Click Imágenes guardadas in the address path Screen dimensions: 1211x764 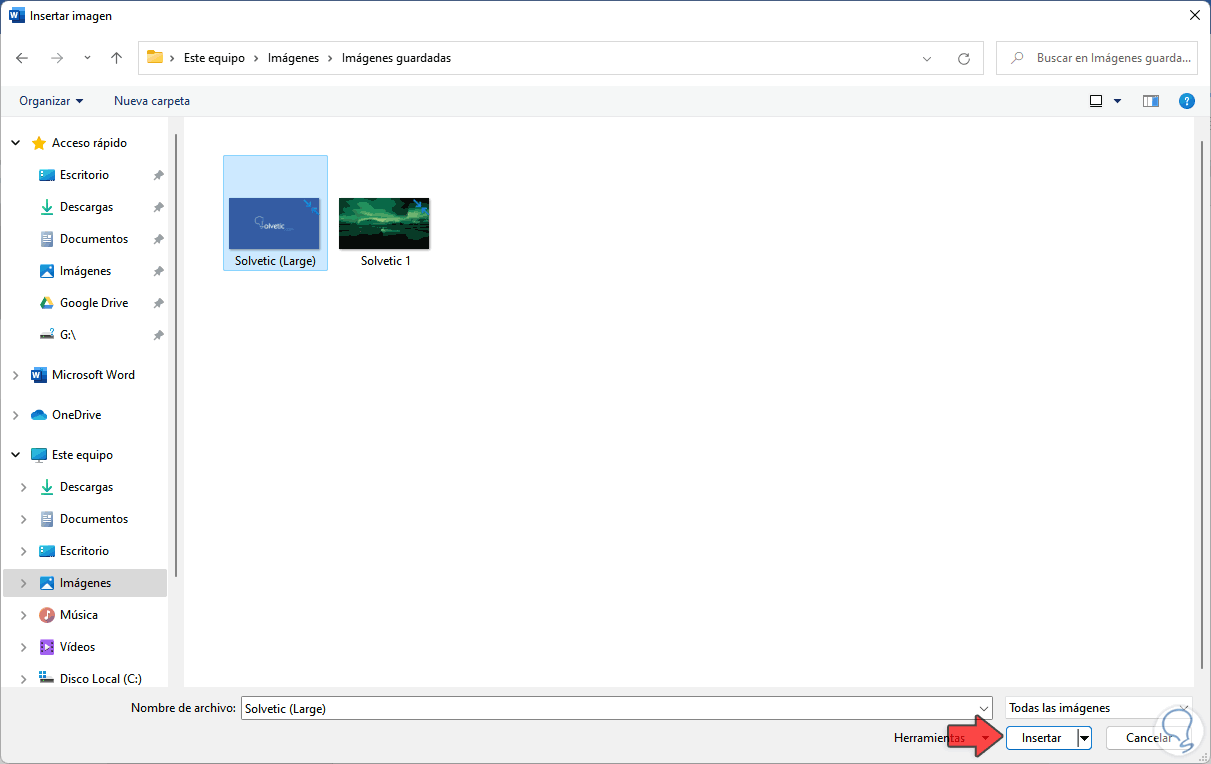coord(396,58)
